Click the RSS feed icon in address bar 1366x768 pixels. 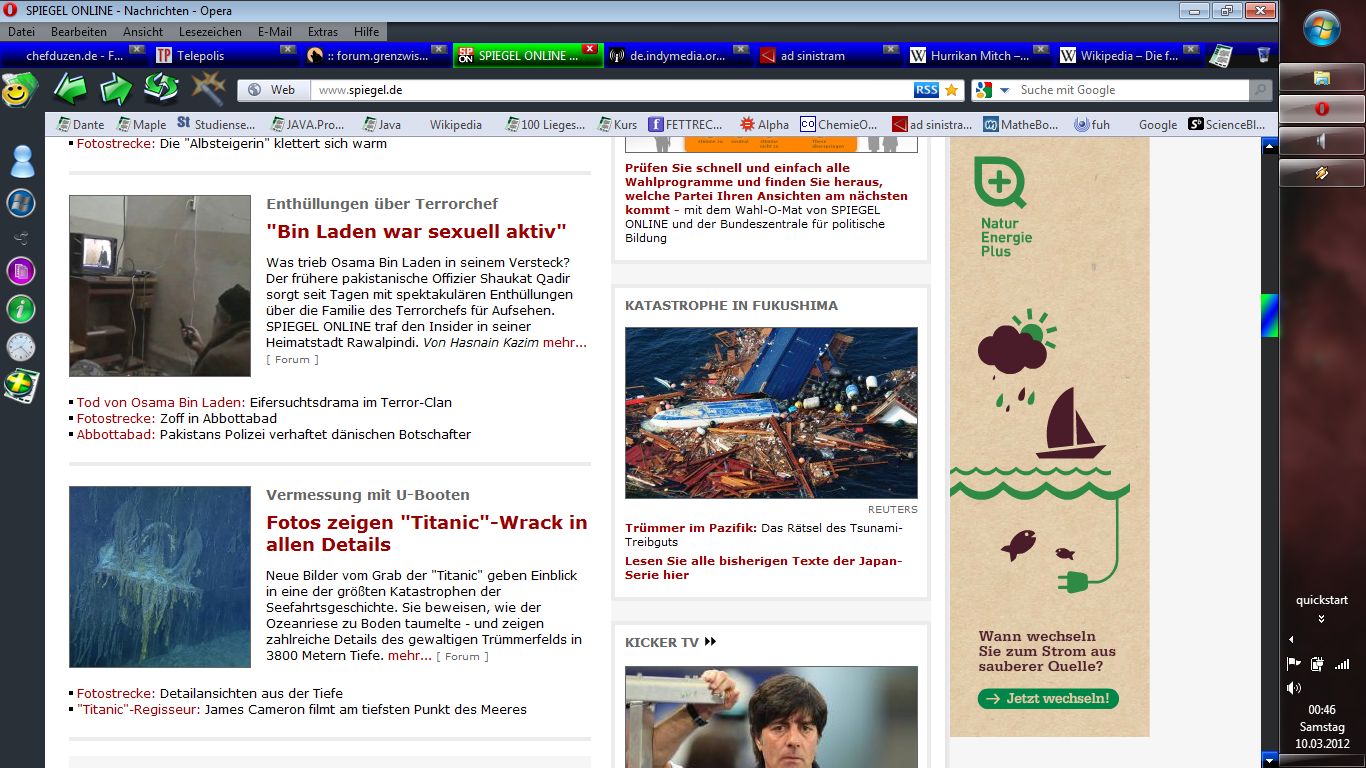[x=926, y=90]
